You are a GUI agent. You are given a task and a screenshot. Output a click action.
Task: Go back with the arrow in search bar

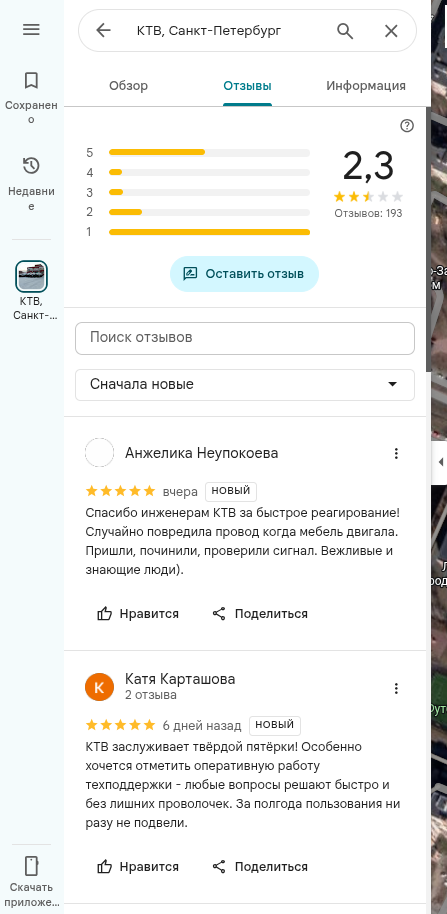tap(103, 31)
